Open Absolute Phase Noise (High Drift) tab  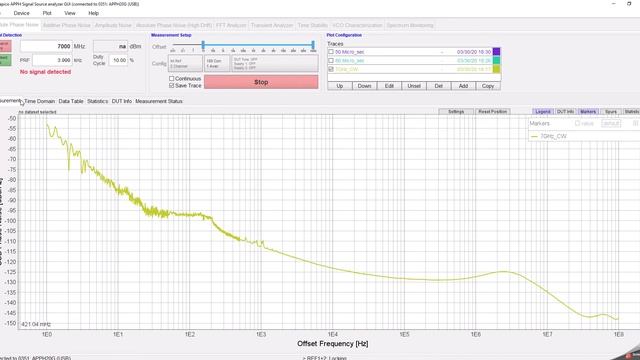click(174, 25)
